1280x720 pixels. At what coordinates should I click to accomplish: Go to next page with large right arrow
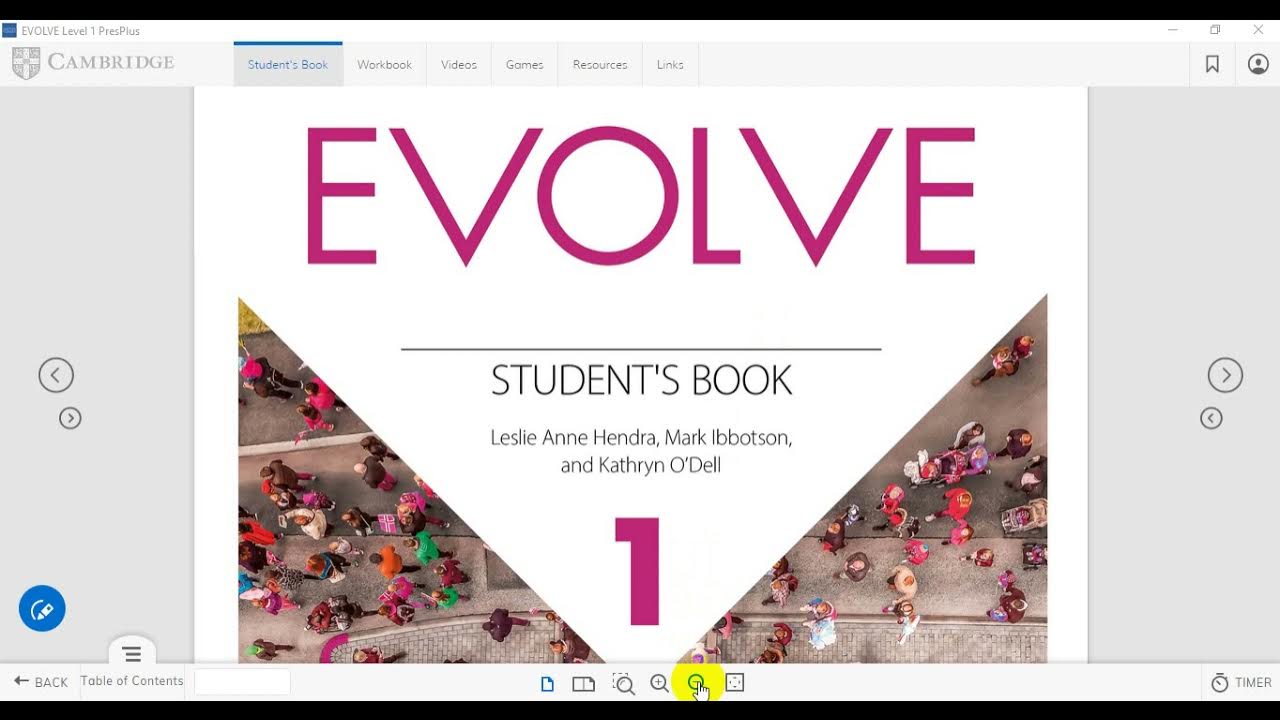[1225, 375]
